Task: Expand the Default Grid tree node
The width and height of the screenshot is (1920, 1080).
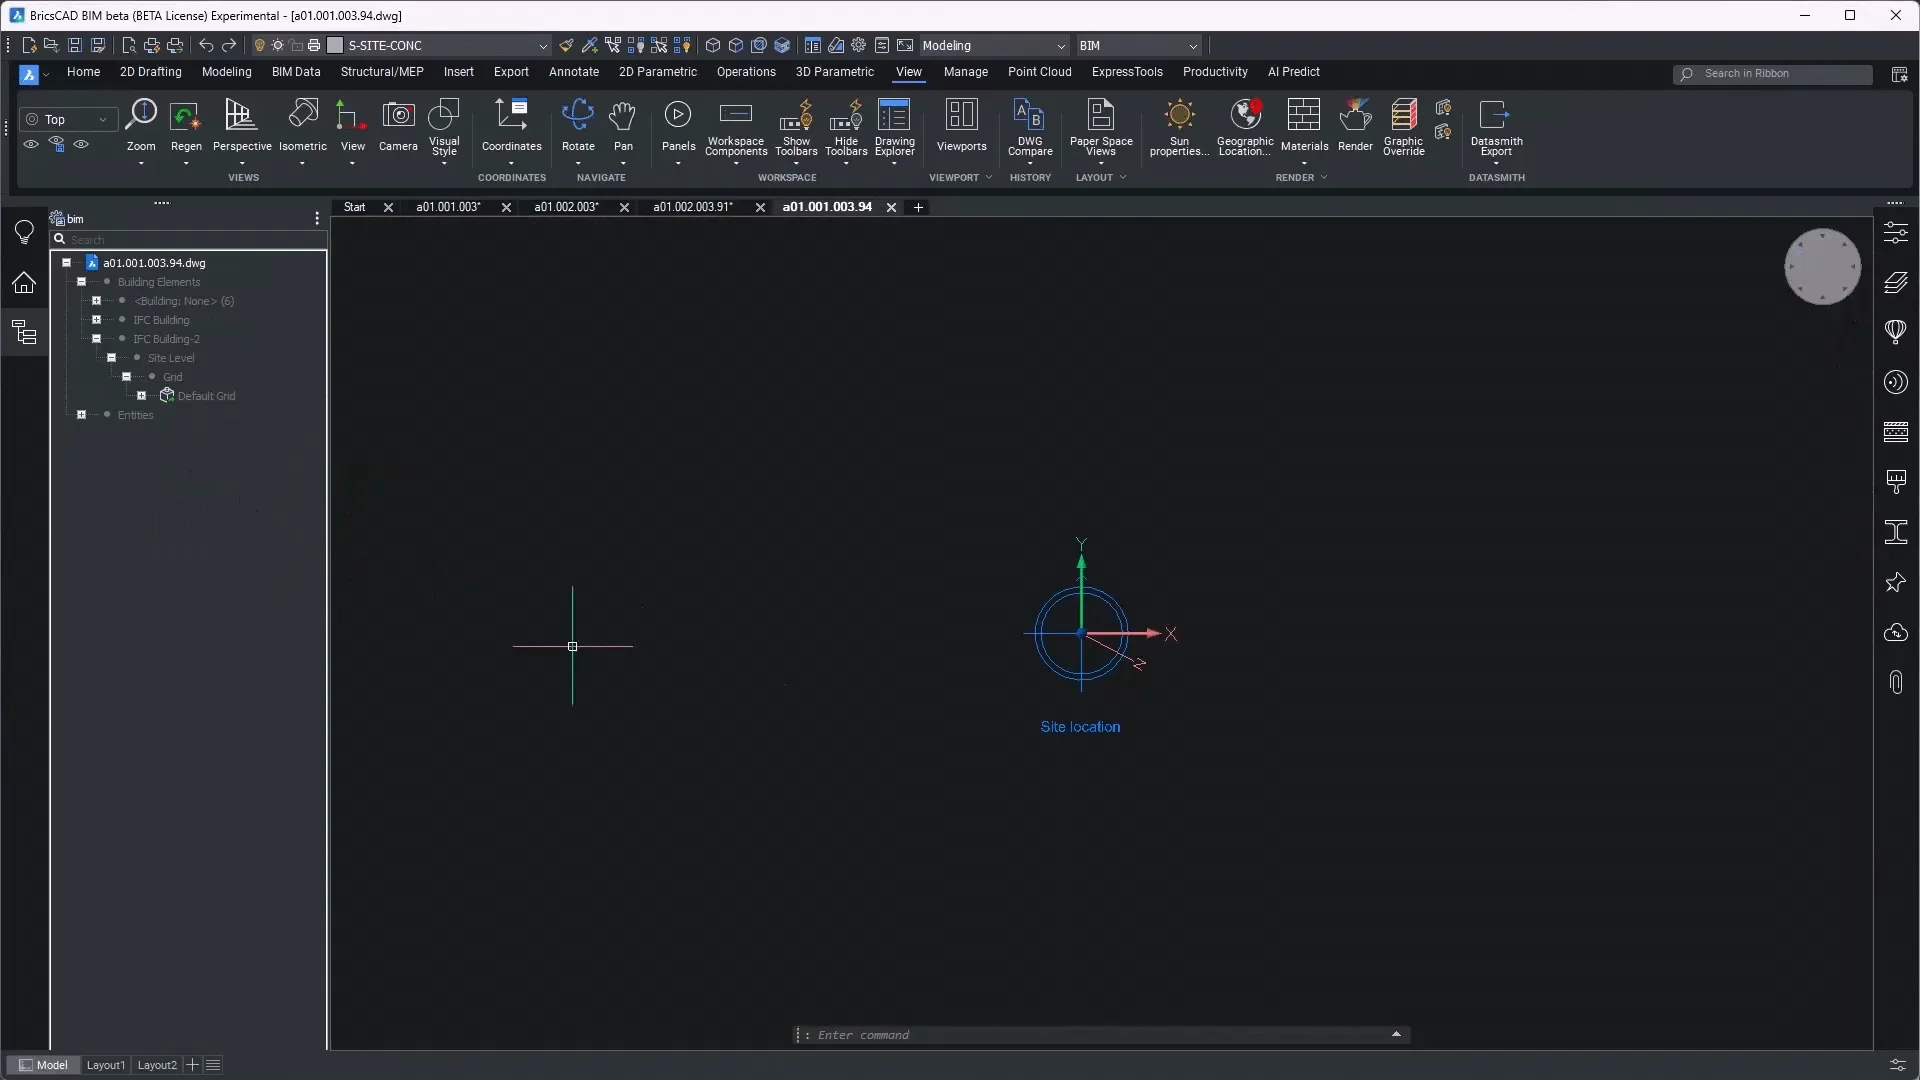Action: tap(142, 396)
